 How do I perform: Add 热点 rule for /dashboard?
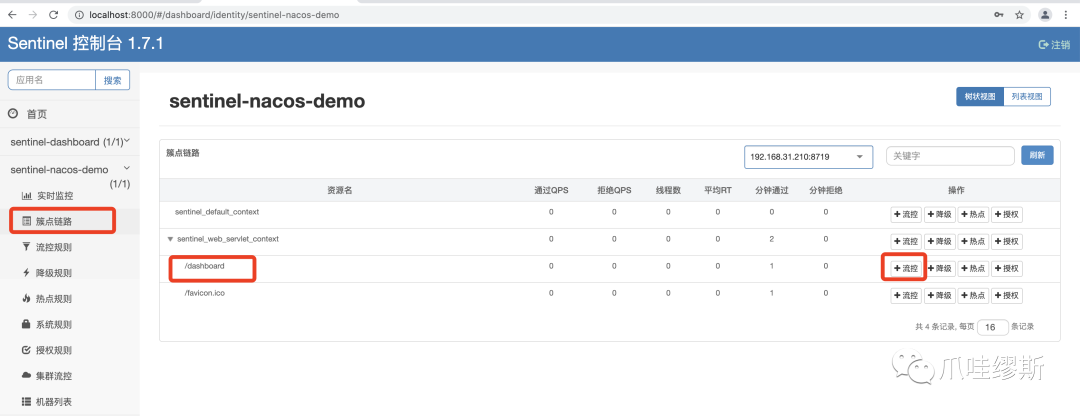pyautogui.click(x=973, y=269)
